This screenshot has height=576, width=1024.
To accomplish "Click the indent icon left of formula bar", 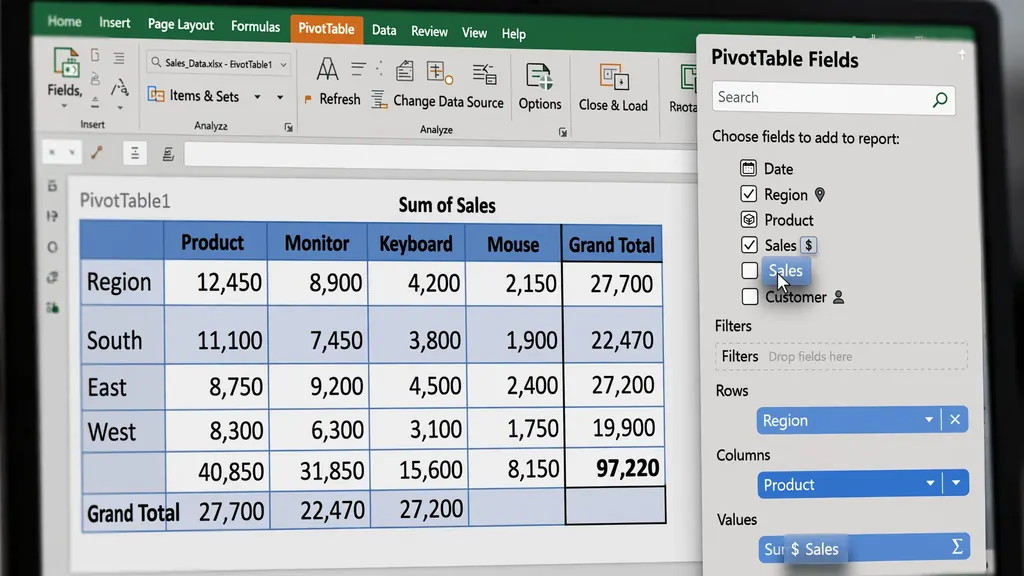I will tap(168, 154).
